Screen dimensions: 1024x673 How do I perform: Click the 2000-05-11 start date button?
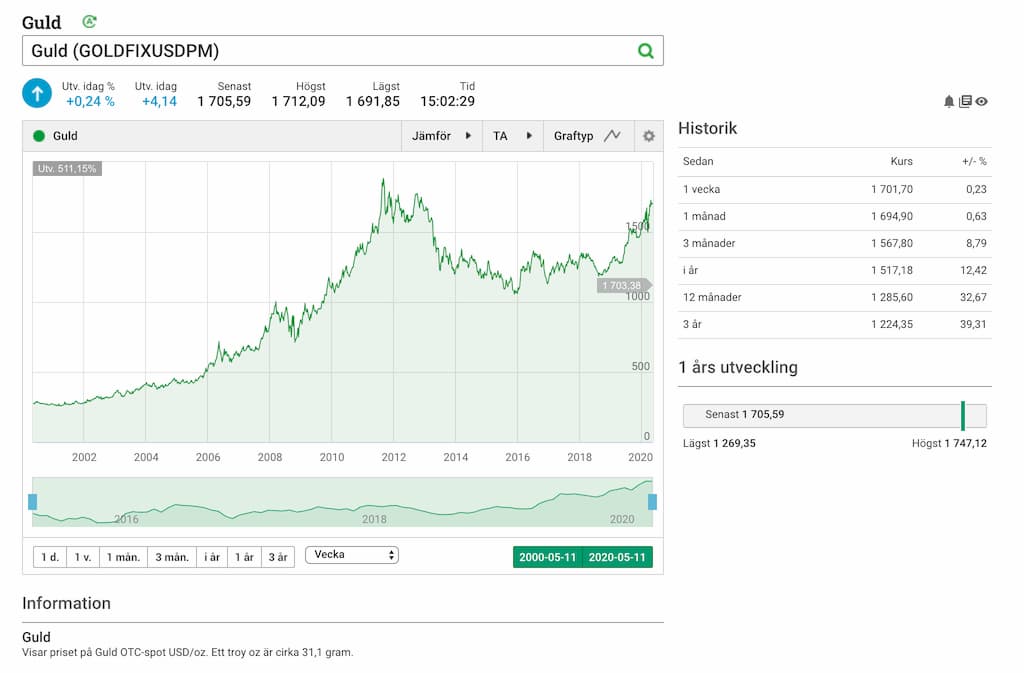[547, 557]
